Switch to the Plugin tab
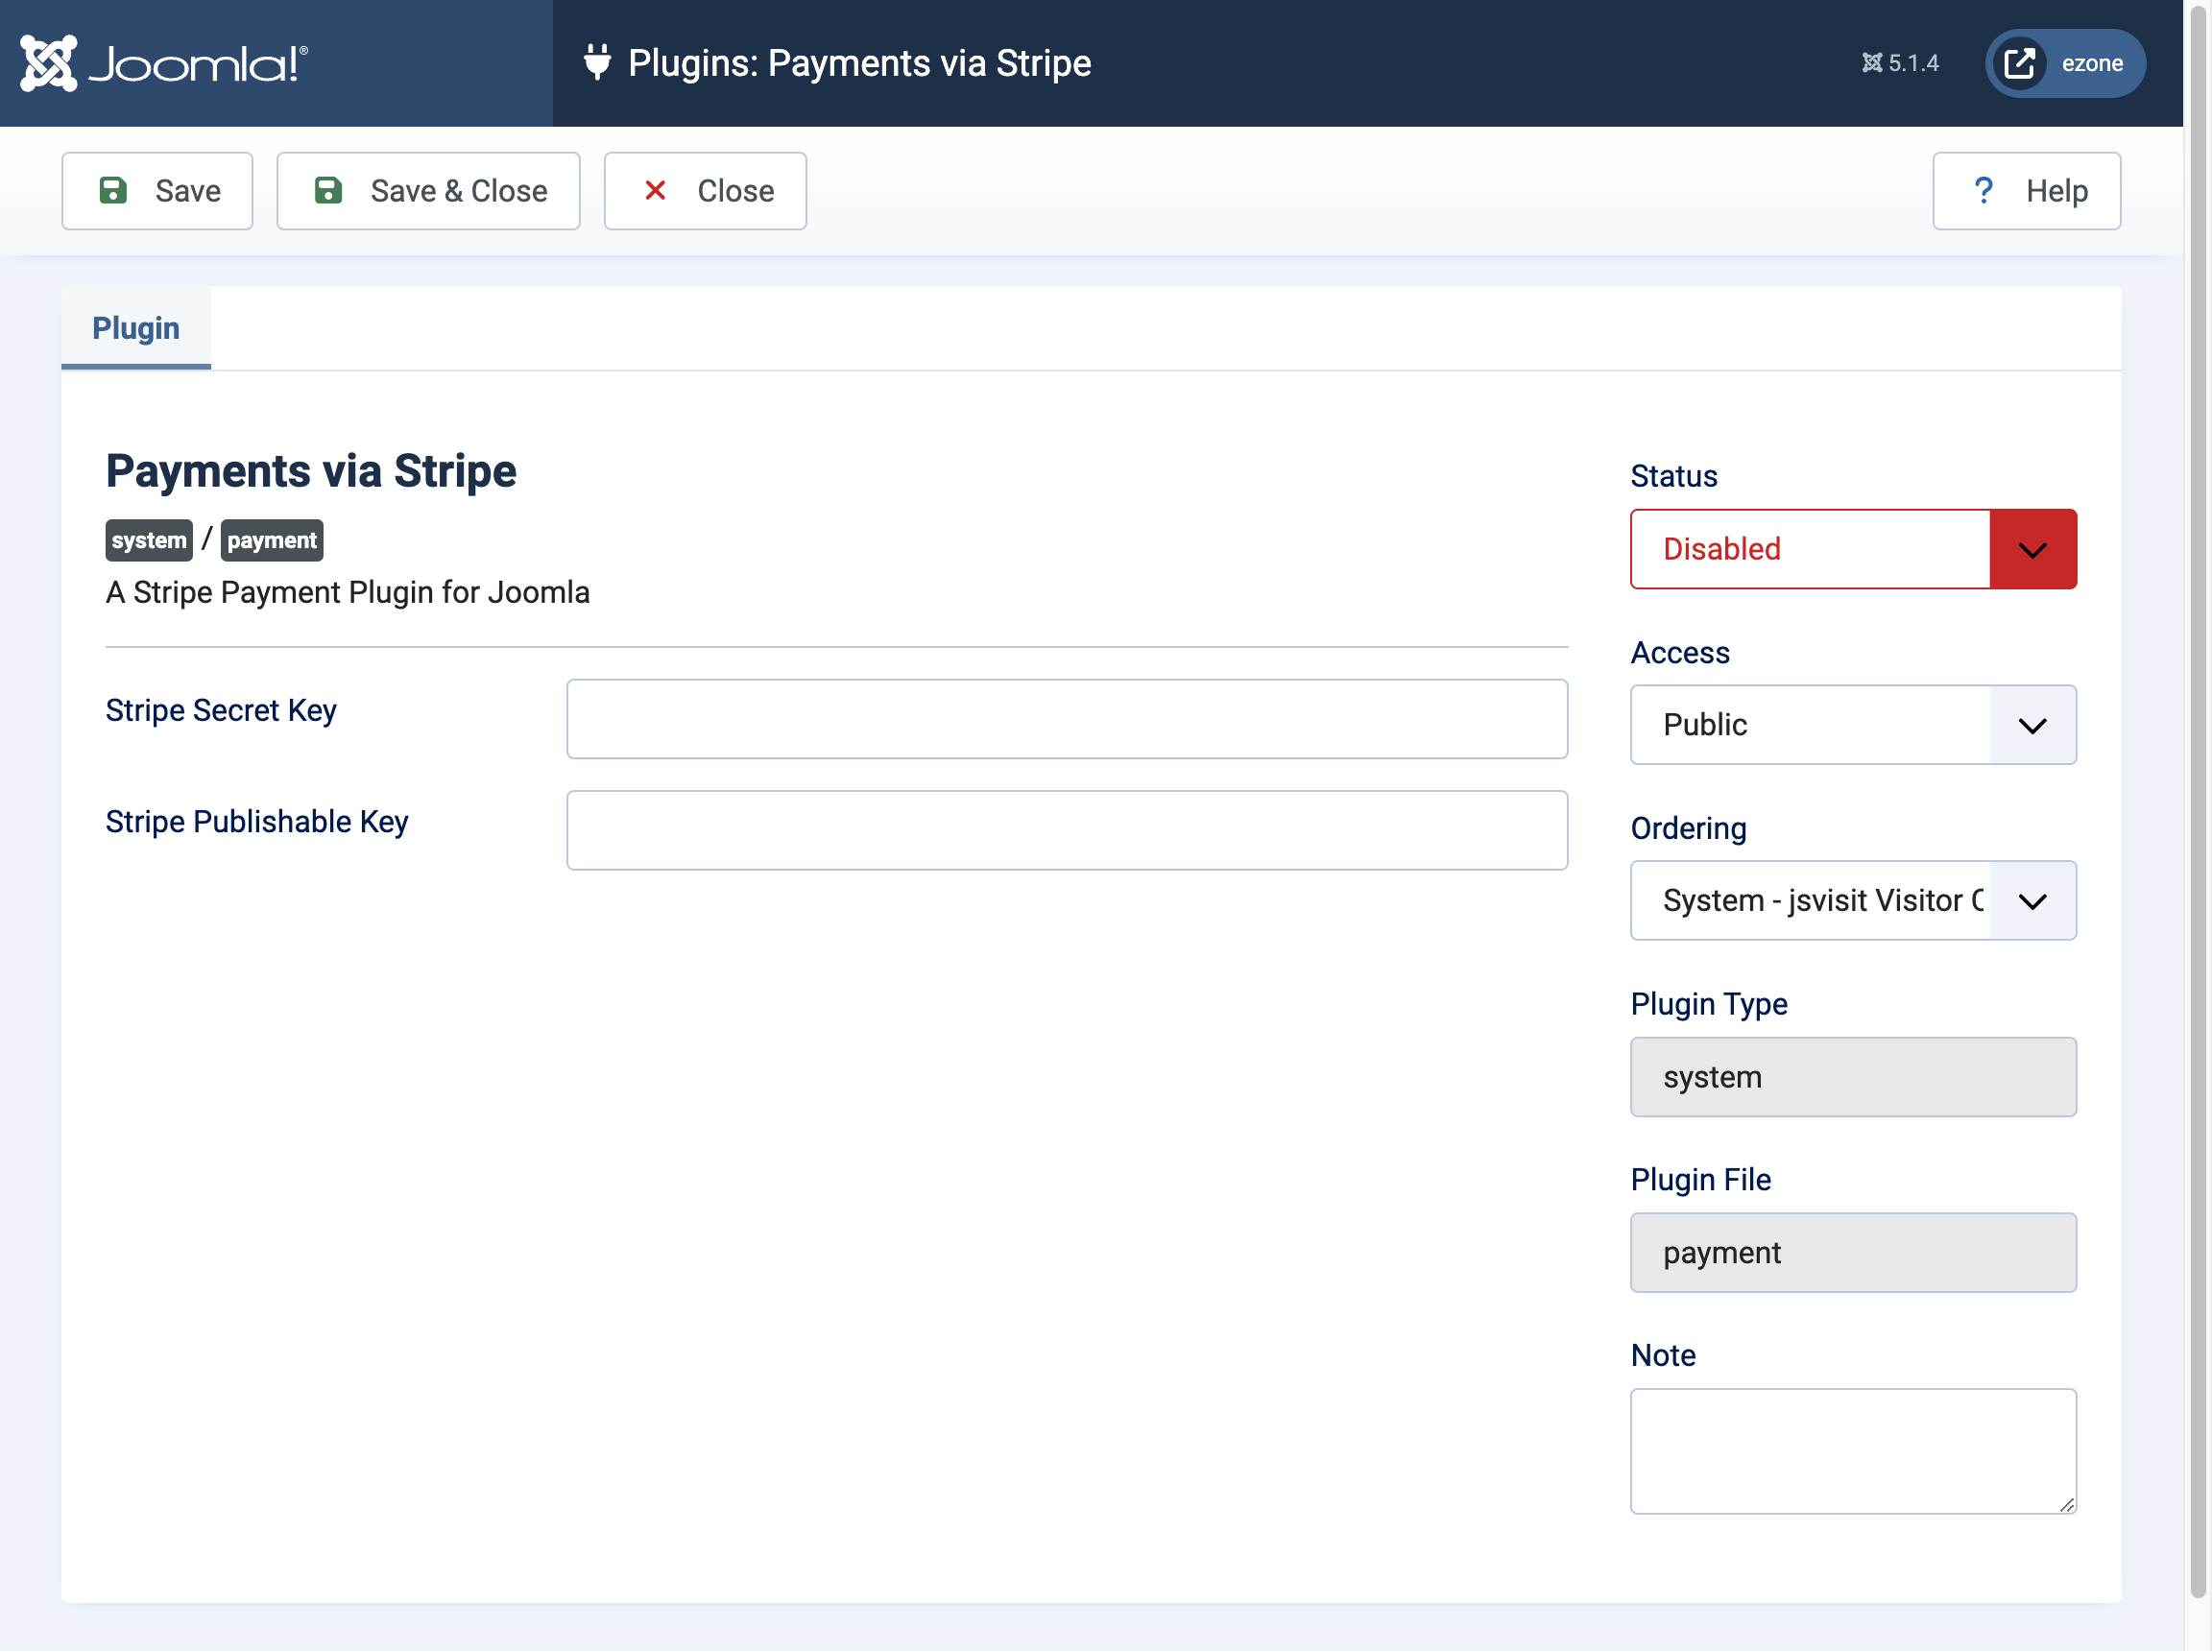Viewport: 2212px width, 1652px height. (135, 328)
